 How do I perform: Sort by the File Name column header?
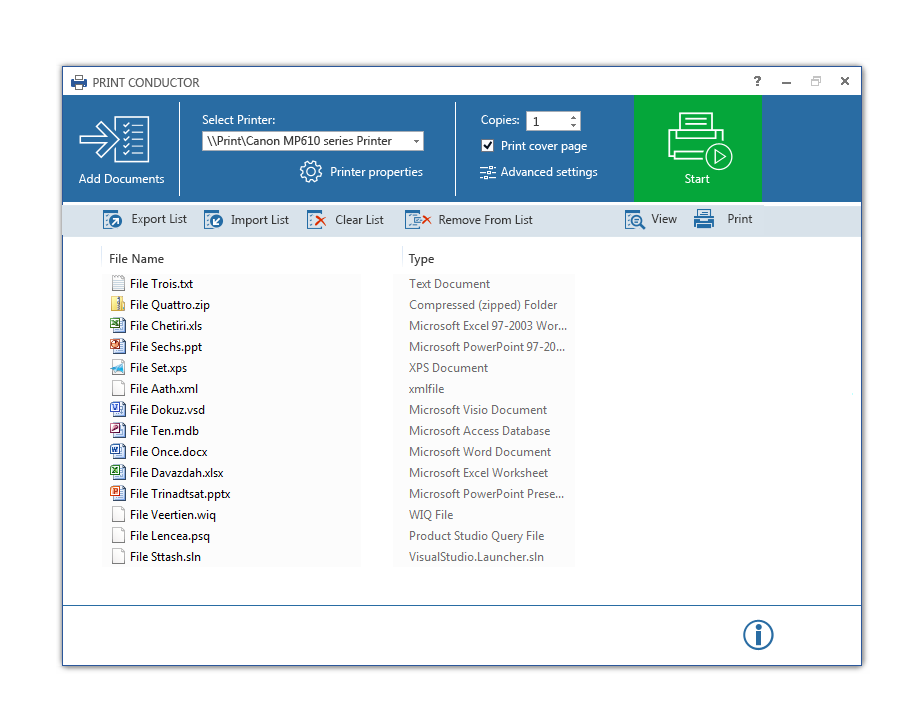point(136,259)
